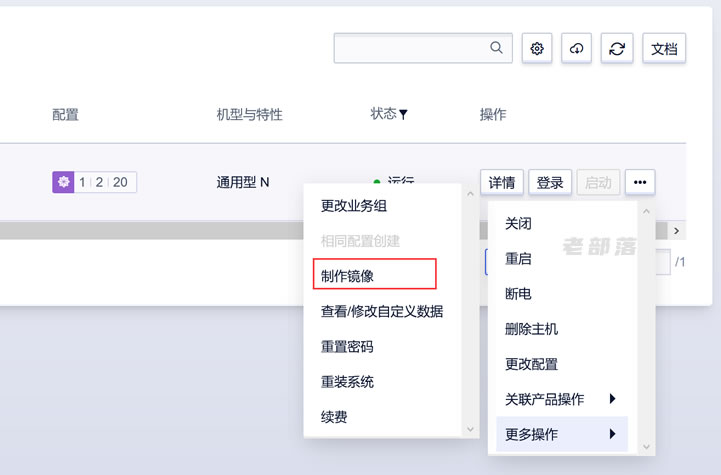The image size is (721, 475).
Task: Choose 制作镜像 in the submenu
Action: (x=374, y=276)
